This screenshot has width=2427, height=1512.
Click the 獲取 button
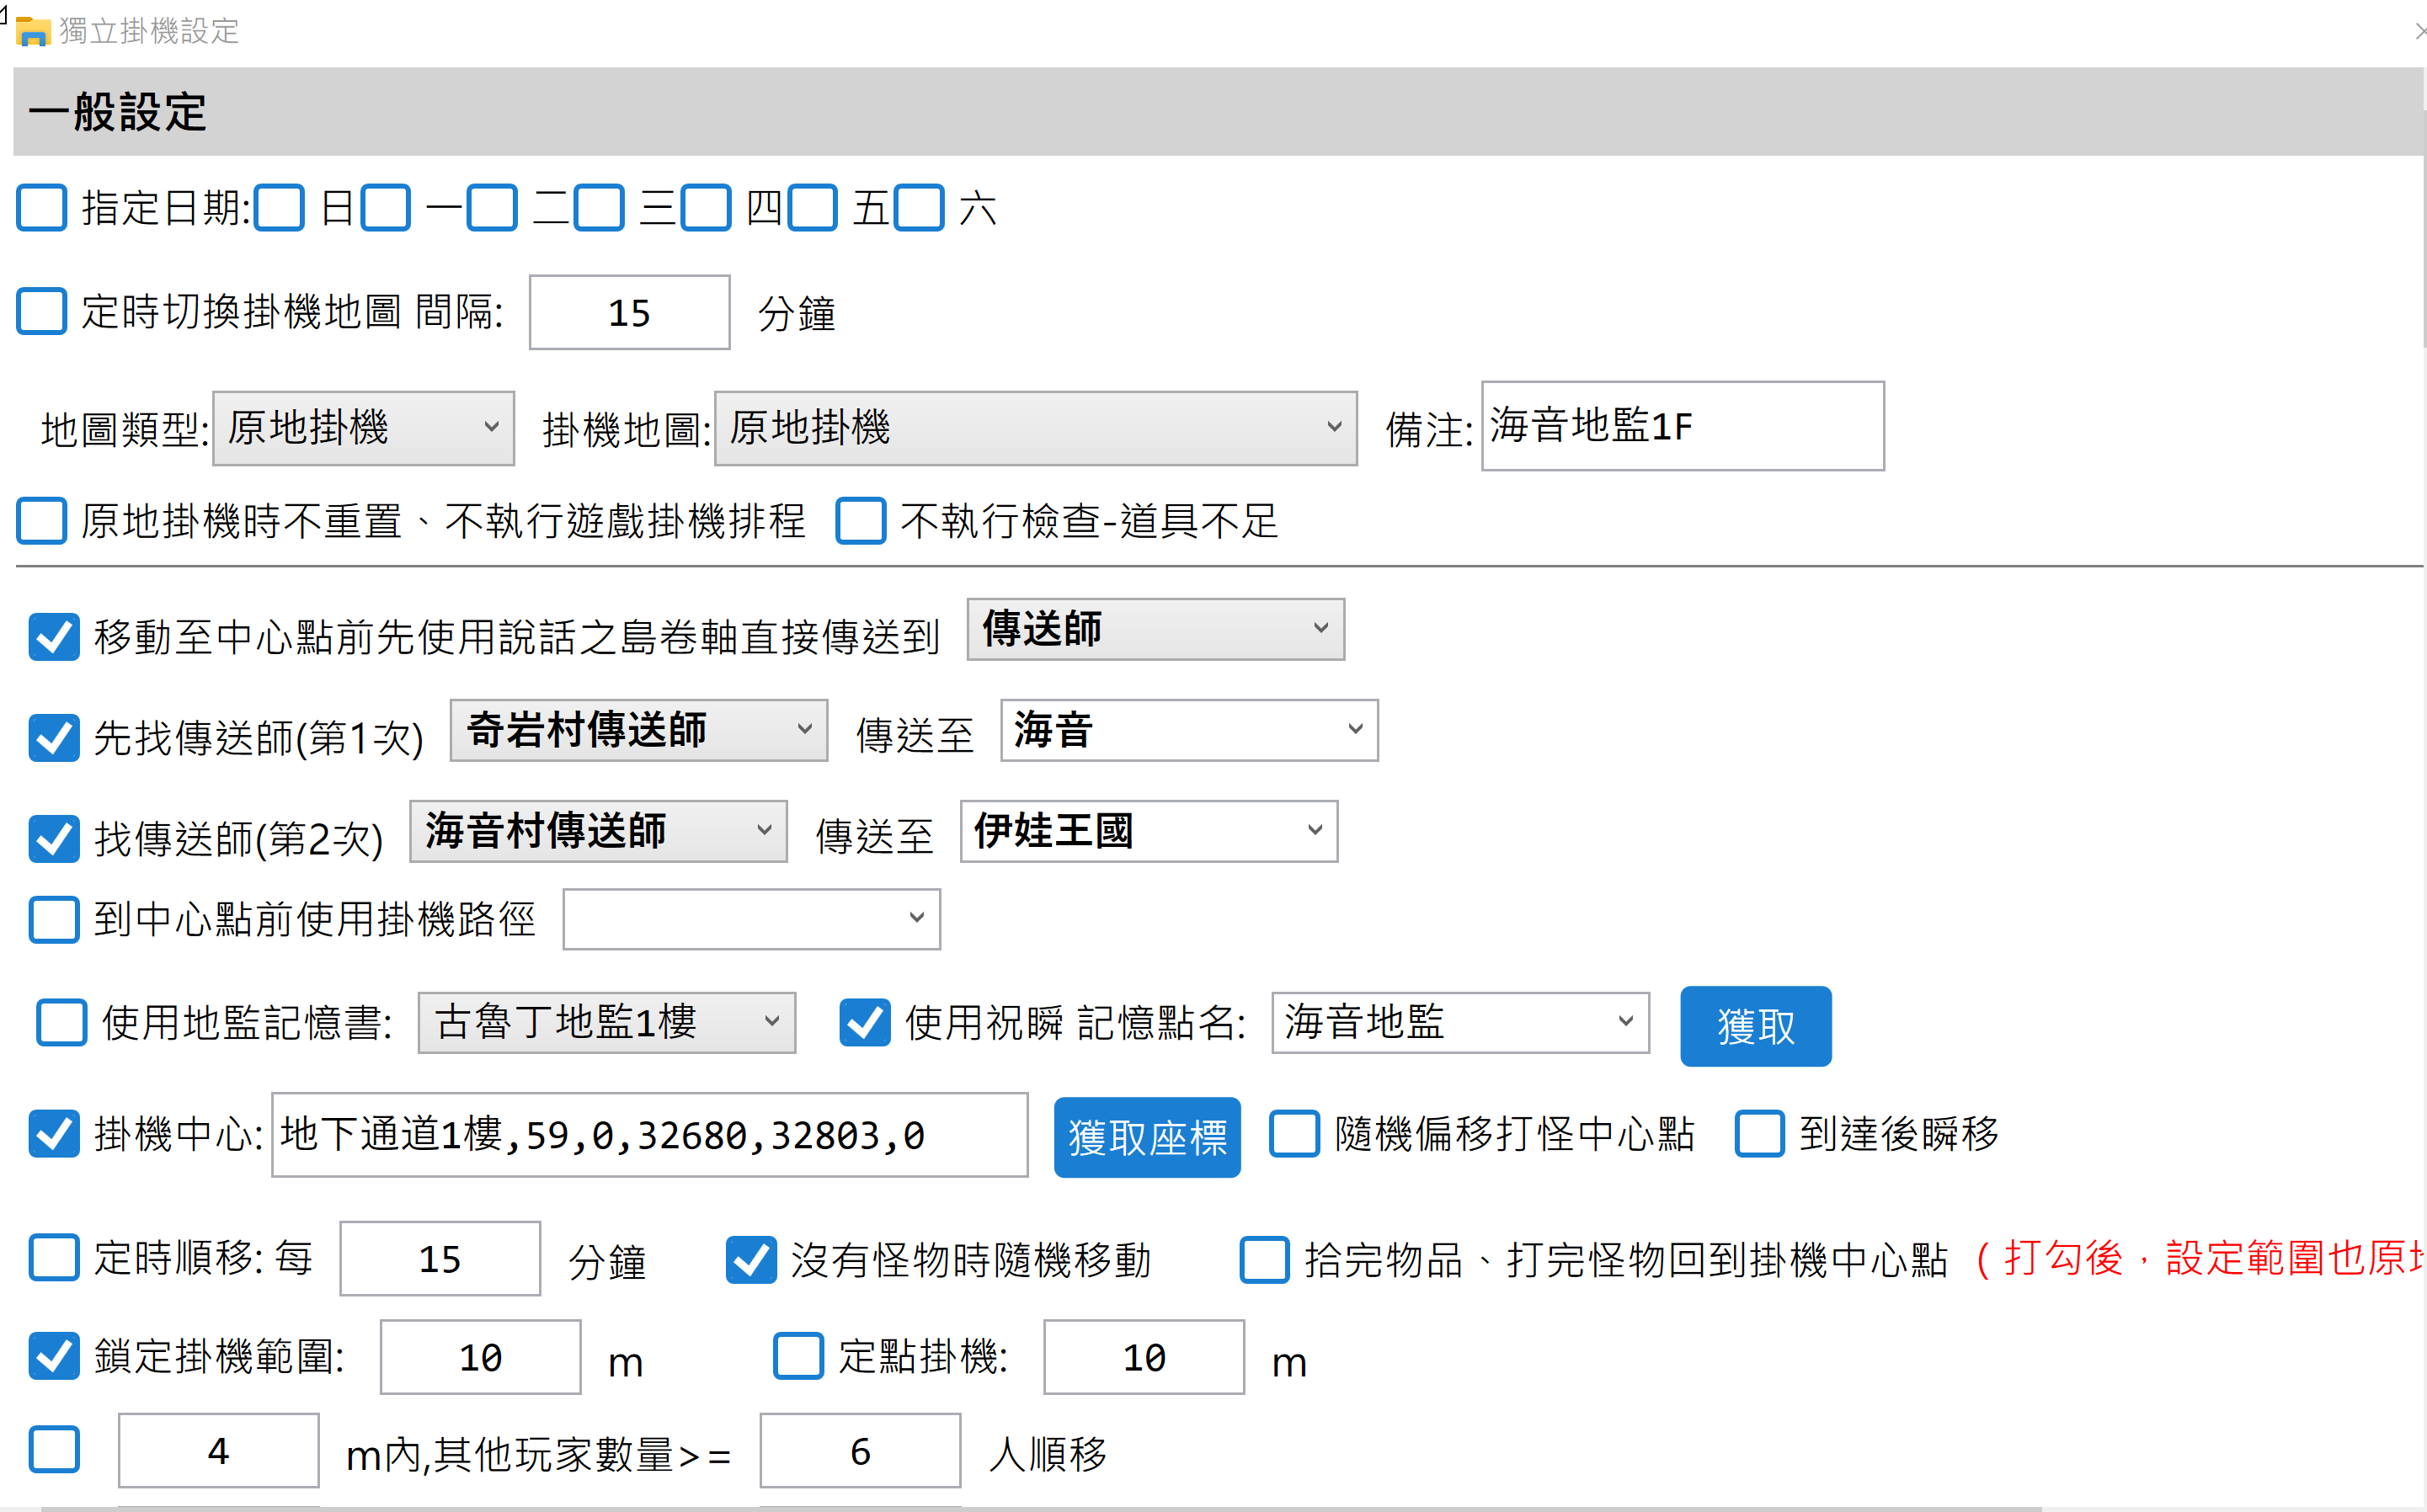[x=1756, y=1026]
